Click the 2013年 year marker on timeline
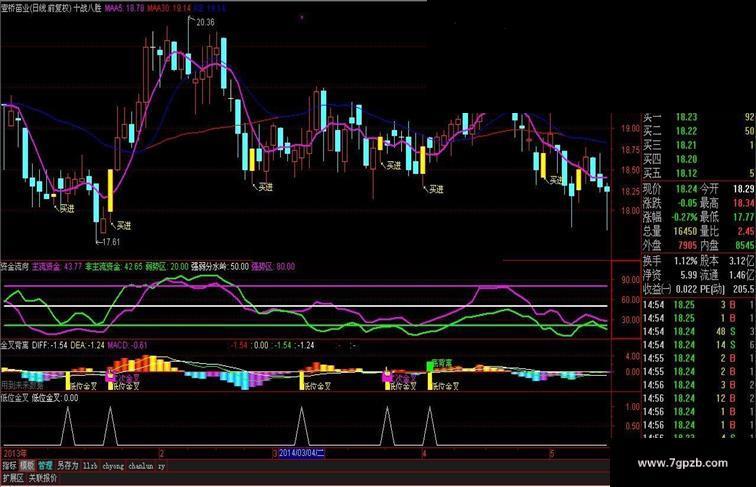The height and width of the screenshot is (487, 756). (x=15, y=453)
